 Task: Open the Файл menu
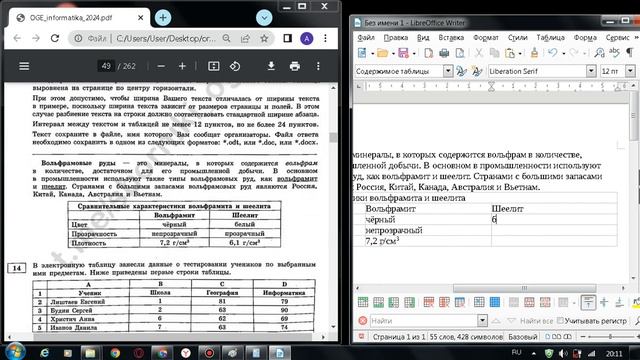366,37
